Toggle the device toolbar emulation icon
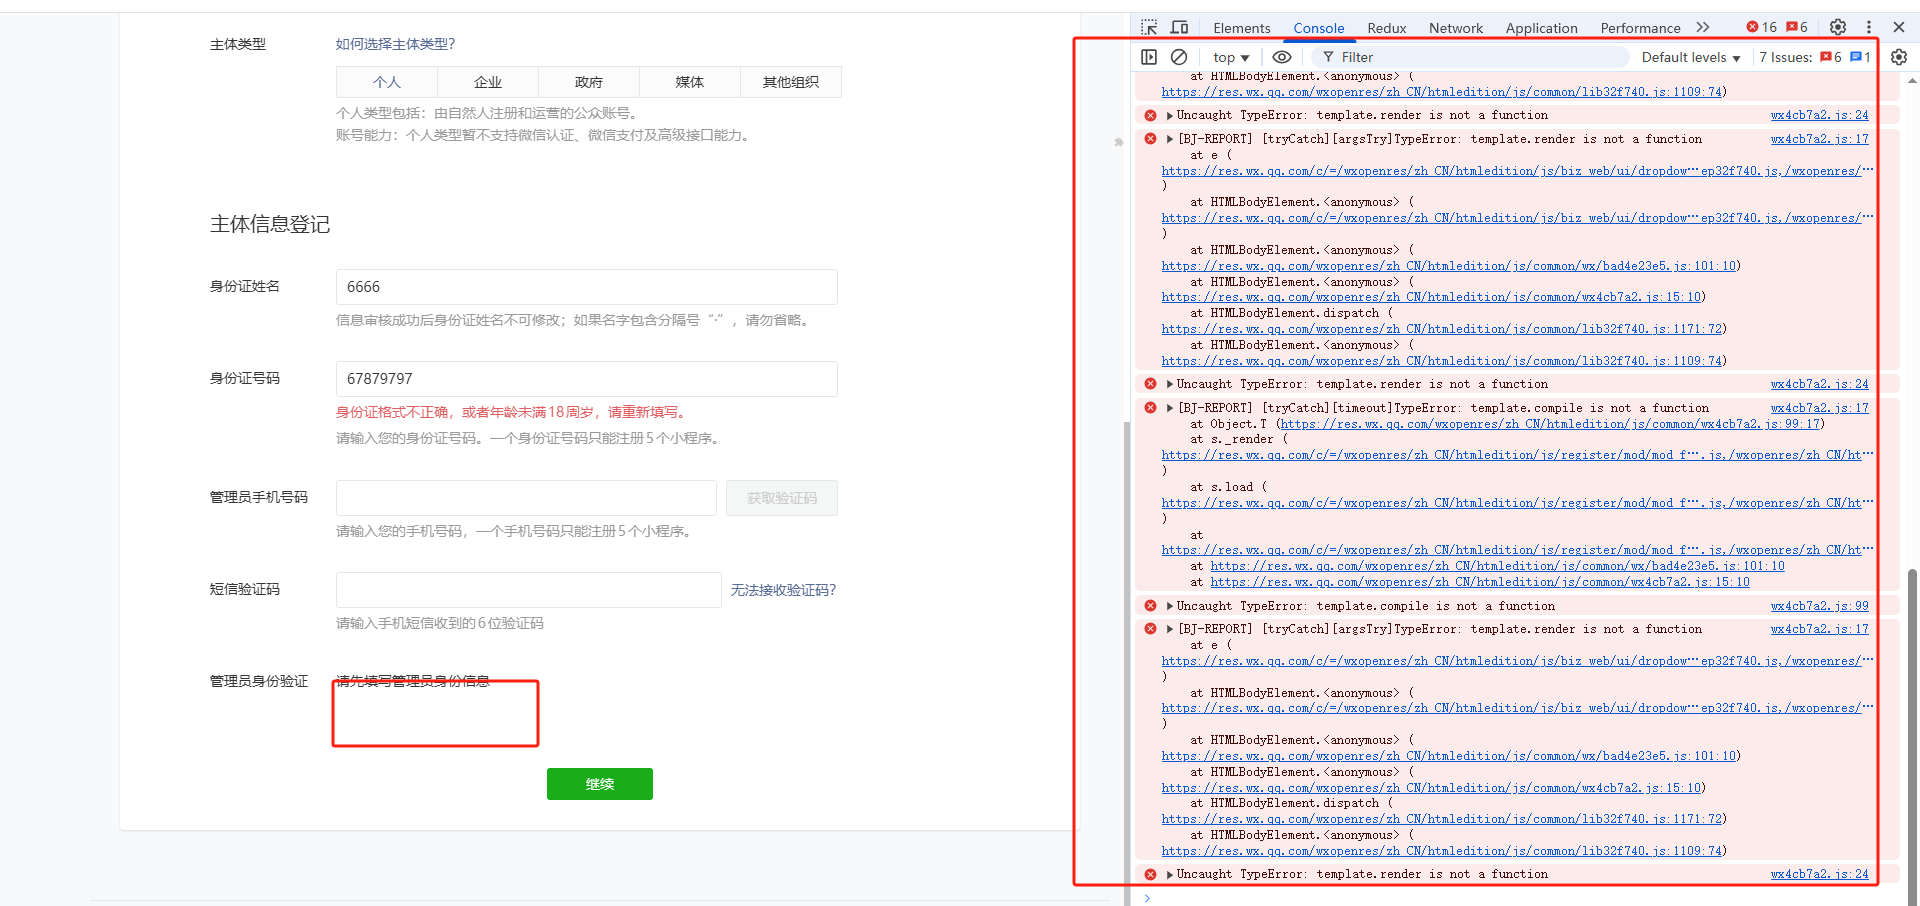The image size is (1920, 906). tap(1180, 28)
